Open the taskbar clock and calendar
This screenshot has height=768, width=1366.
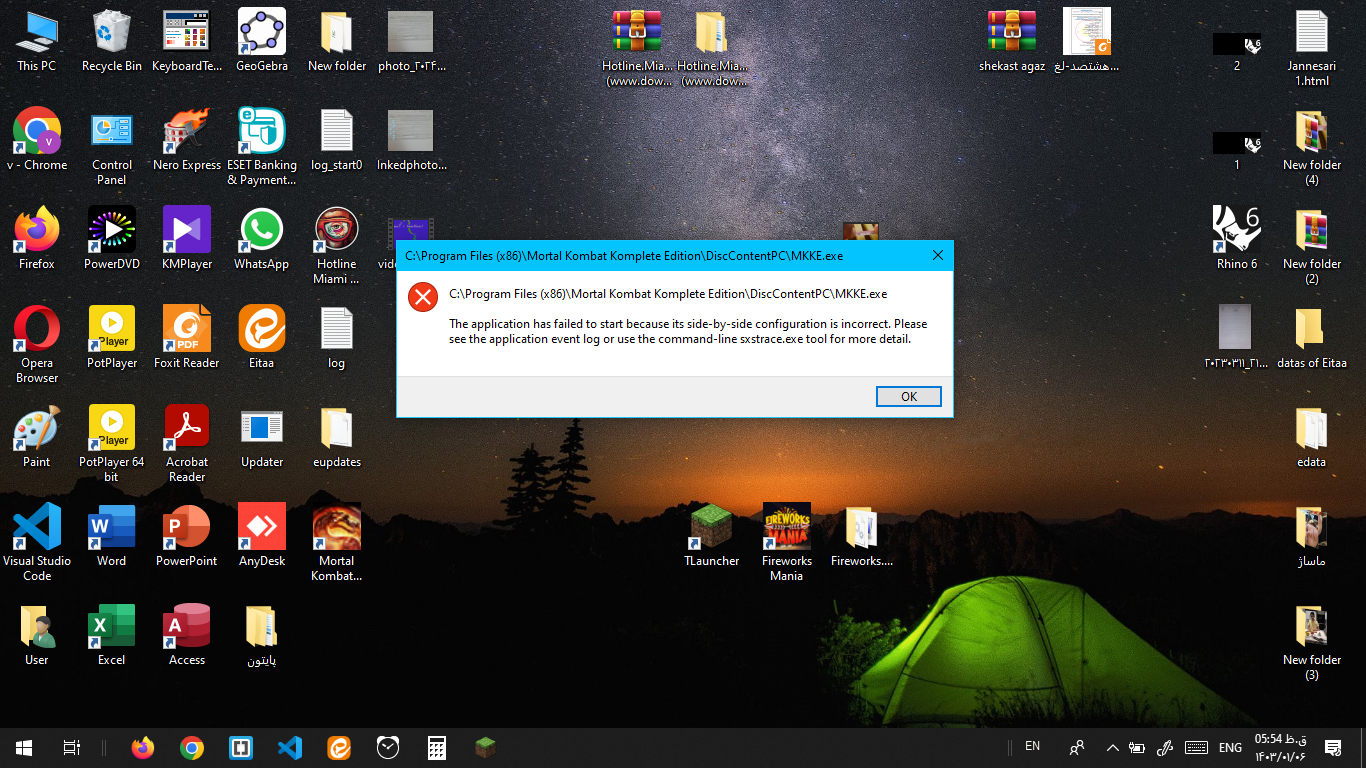[x=1281, y=748]
